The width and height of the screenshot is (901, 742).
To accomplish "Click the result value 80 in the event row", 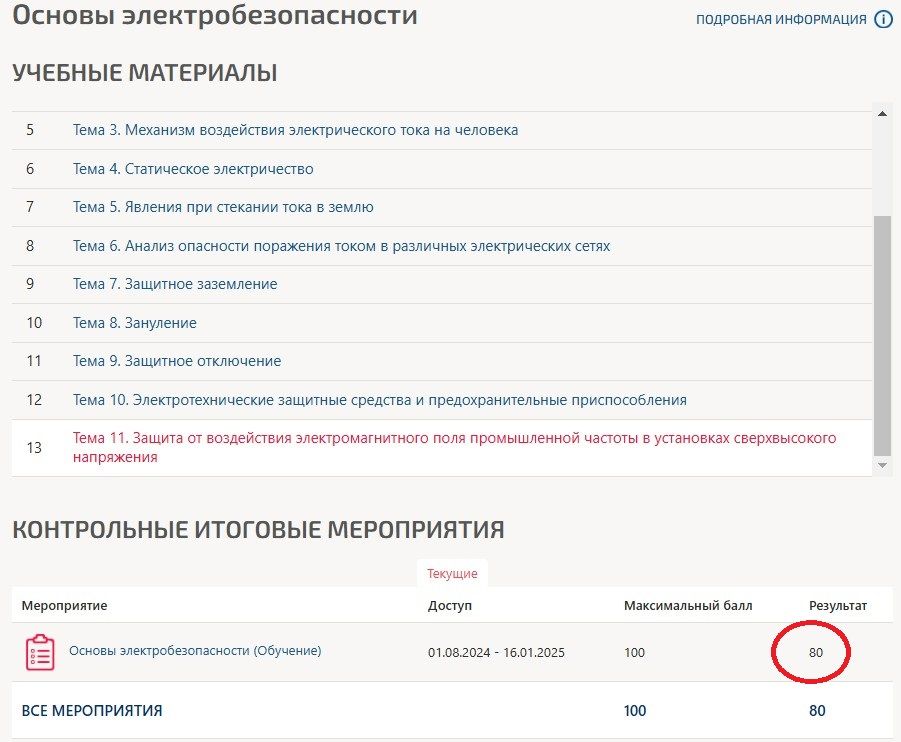I will pos(816,653).
